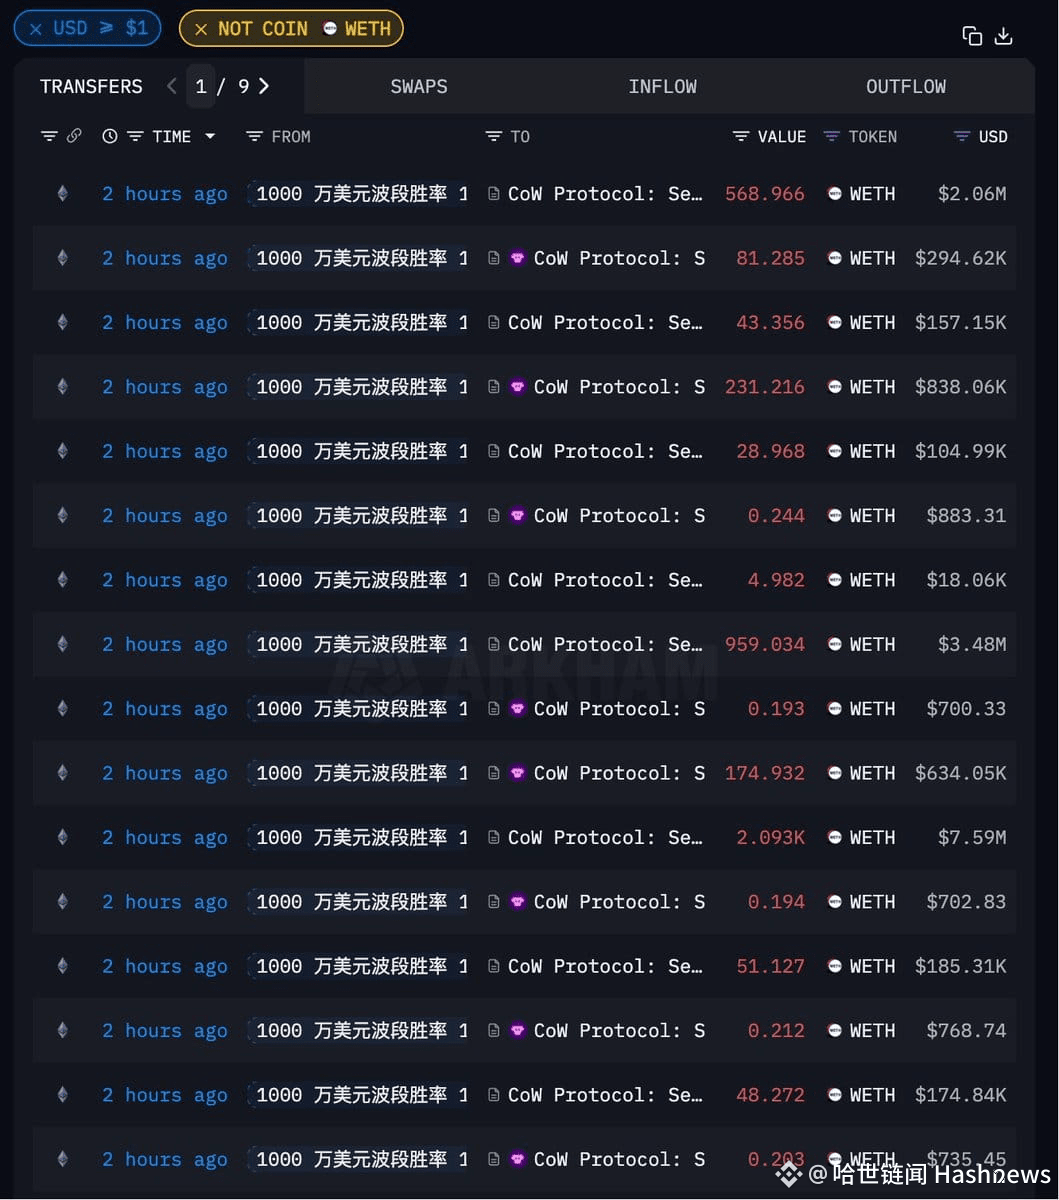Open the USD column filter
This screenshot has width=1059, height=1200.
click(962, 136)
